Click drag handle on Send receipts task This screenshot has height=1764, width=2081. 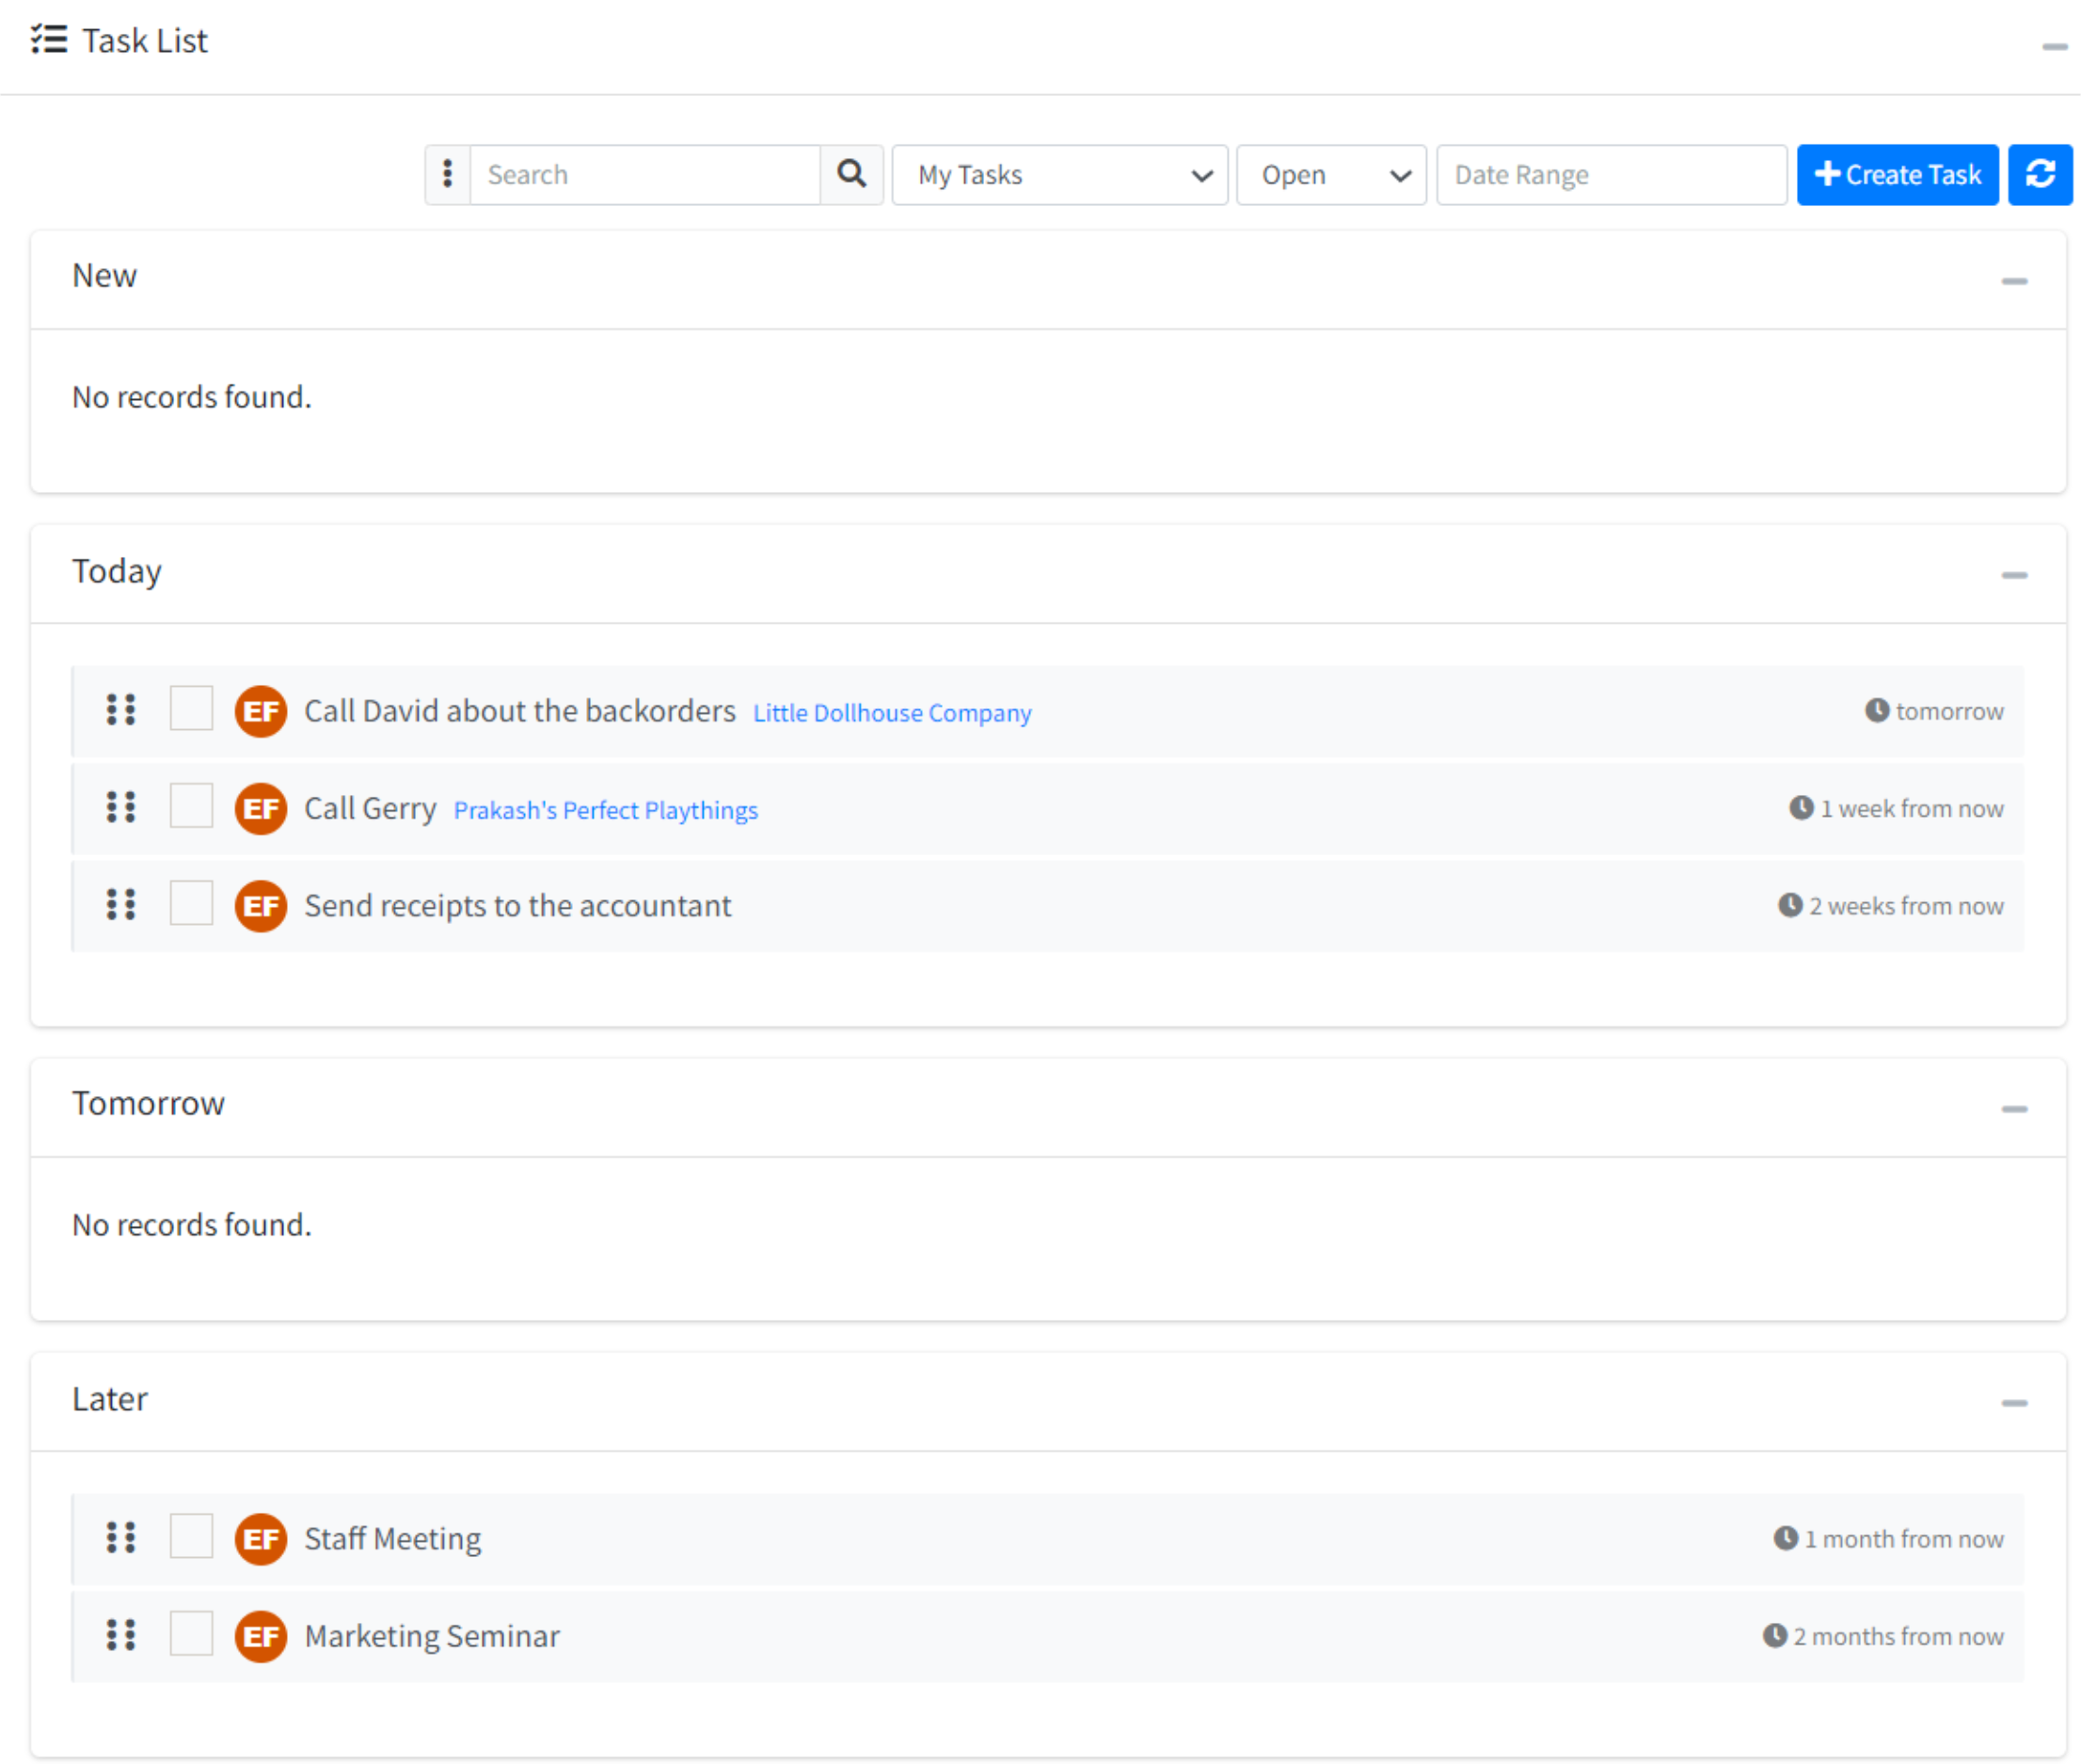(x=121, y=904)
